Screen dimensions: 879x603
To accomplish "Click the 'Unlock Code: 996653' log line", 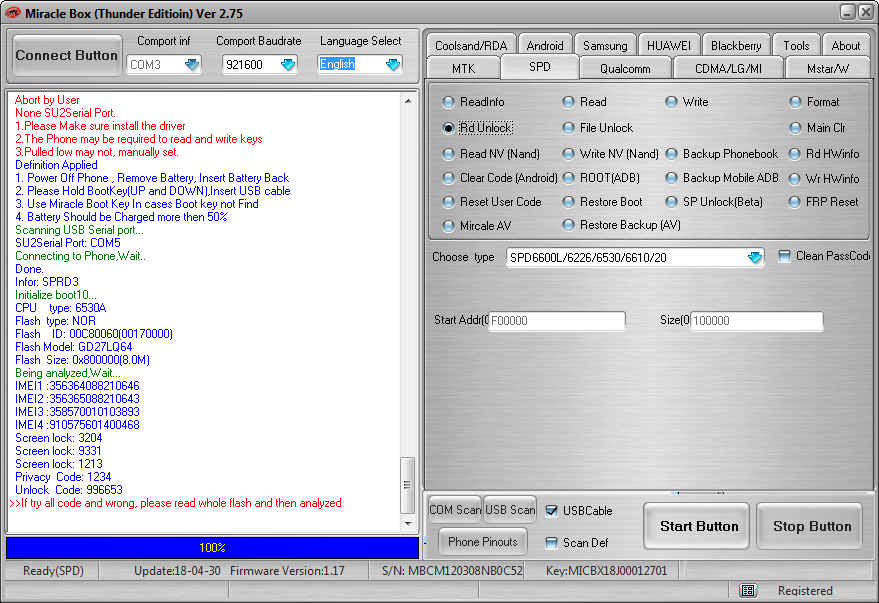I will (69, 490).
